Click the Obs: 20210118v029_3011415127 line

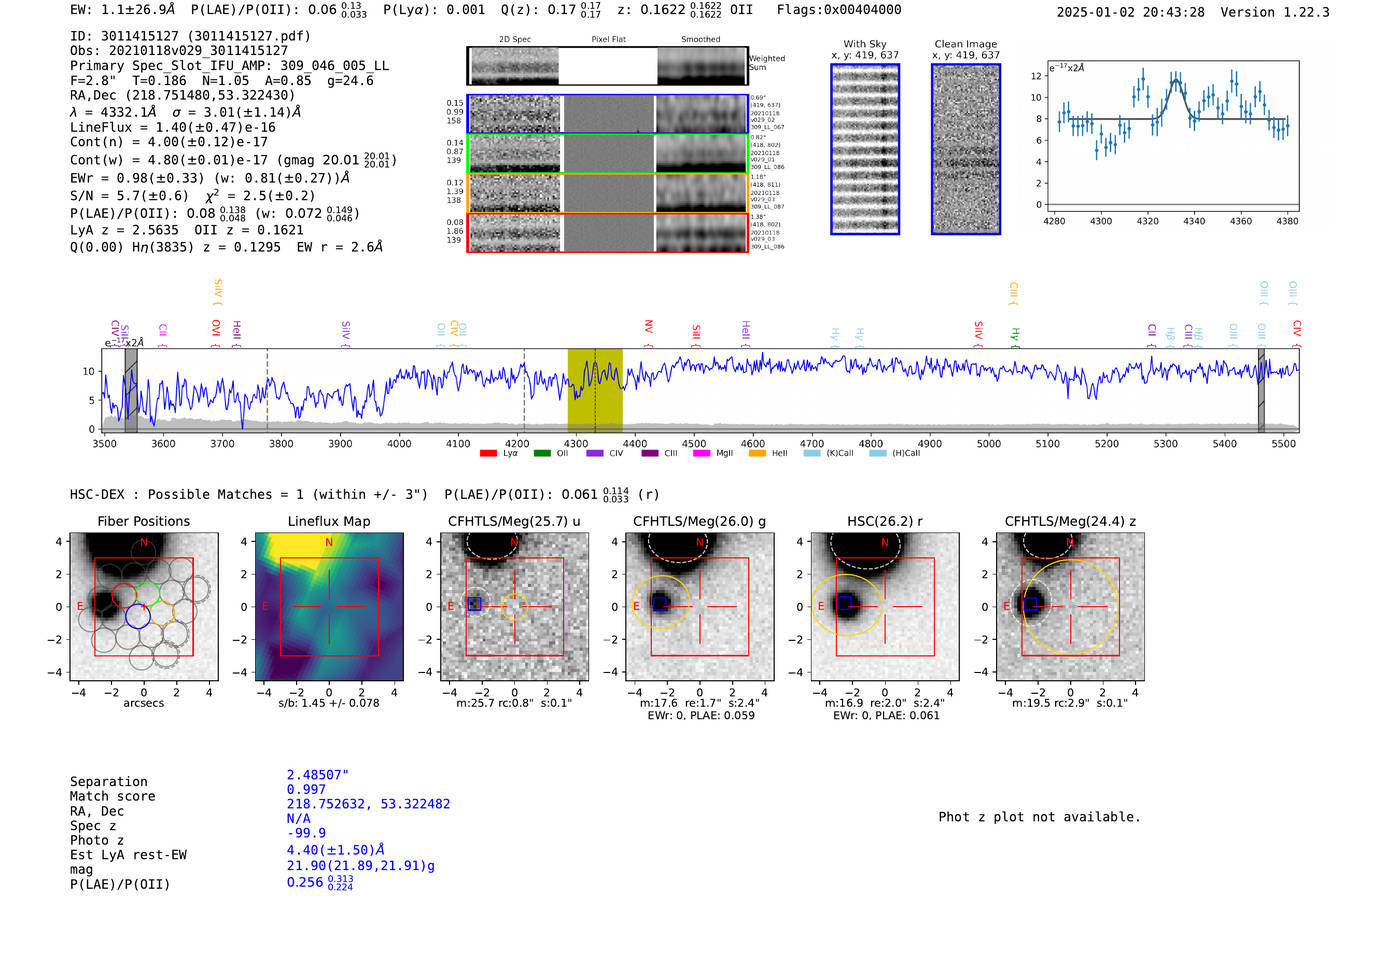click(179, 51)
